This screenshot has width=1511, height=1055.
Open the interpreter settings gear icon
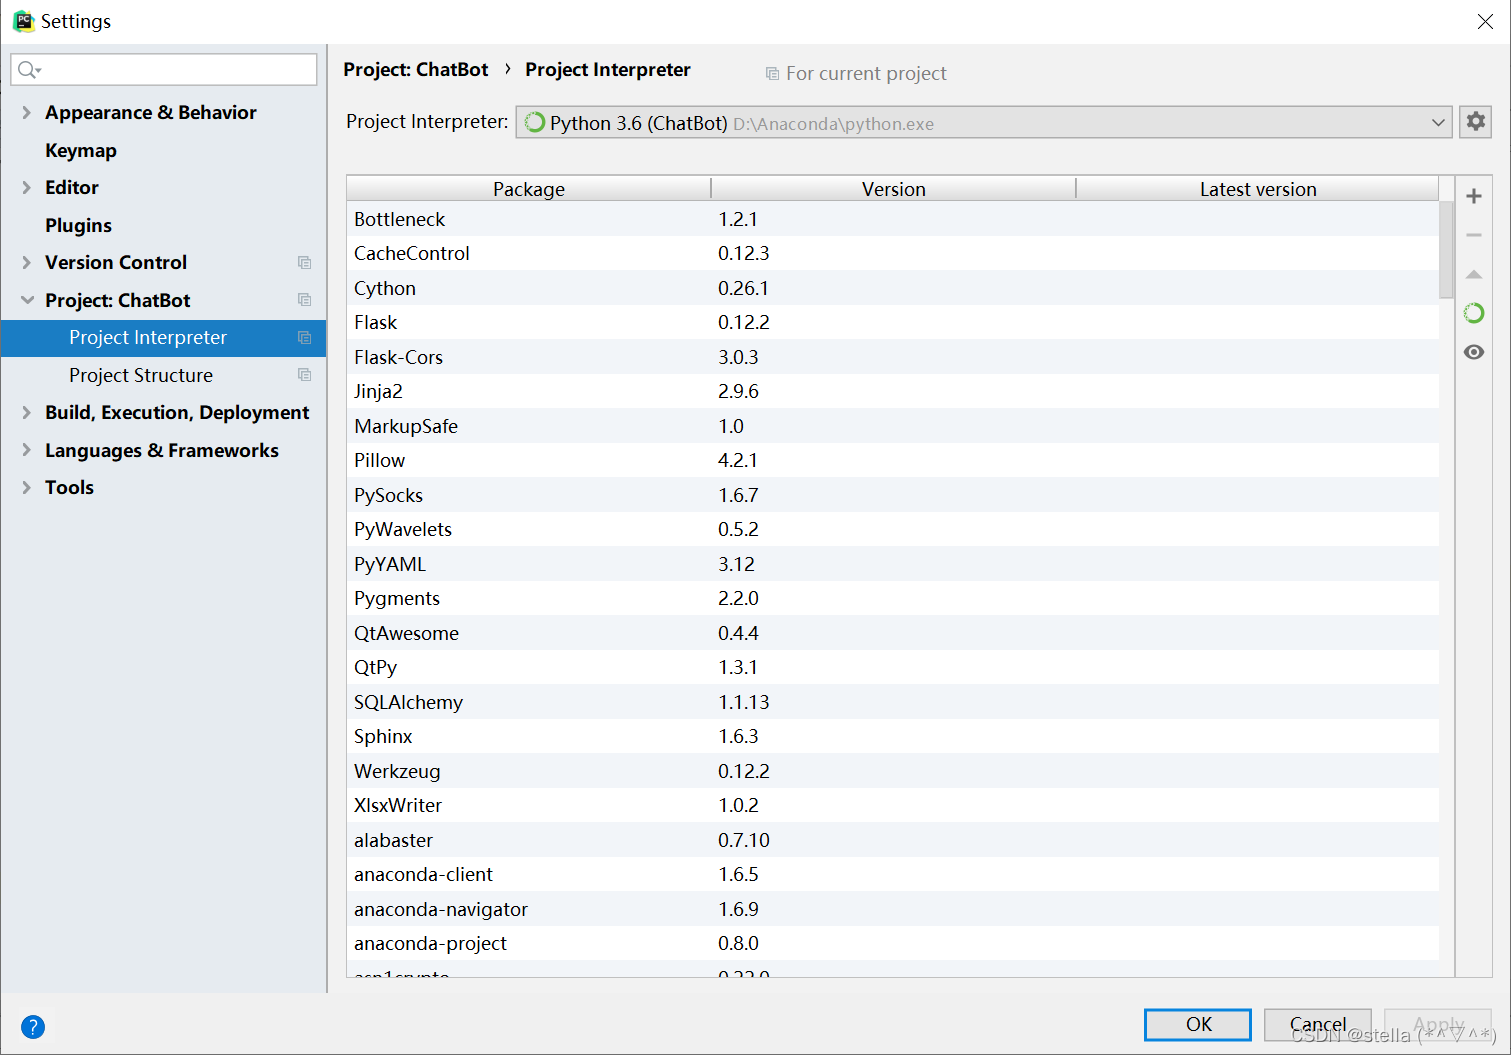point(1475,121)
